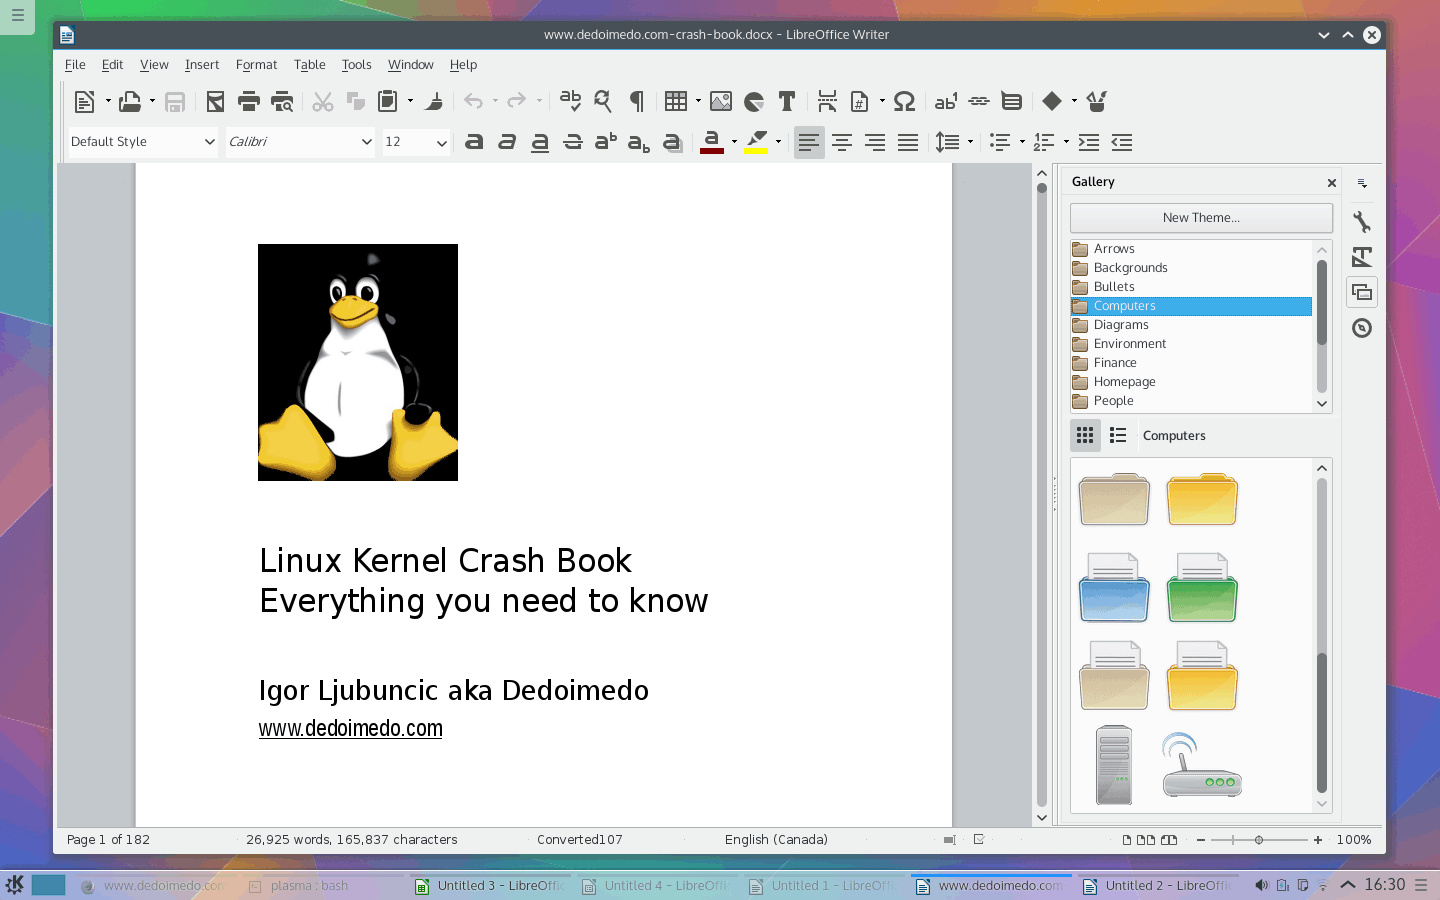Center align the paragraph
Image resolution: width=1440 pixels, height=900 pixels.
click(842, 142)
